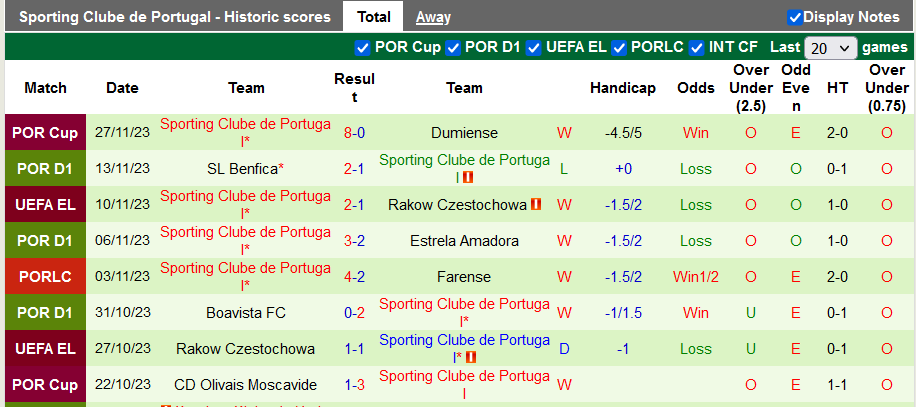Switch to the Away tab
Screen dimensions: 916x407
[433, 17]
